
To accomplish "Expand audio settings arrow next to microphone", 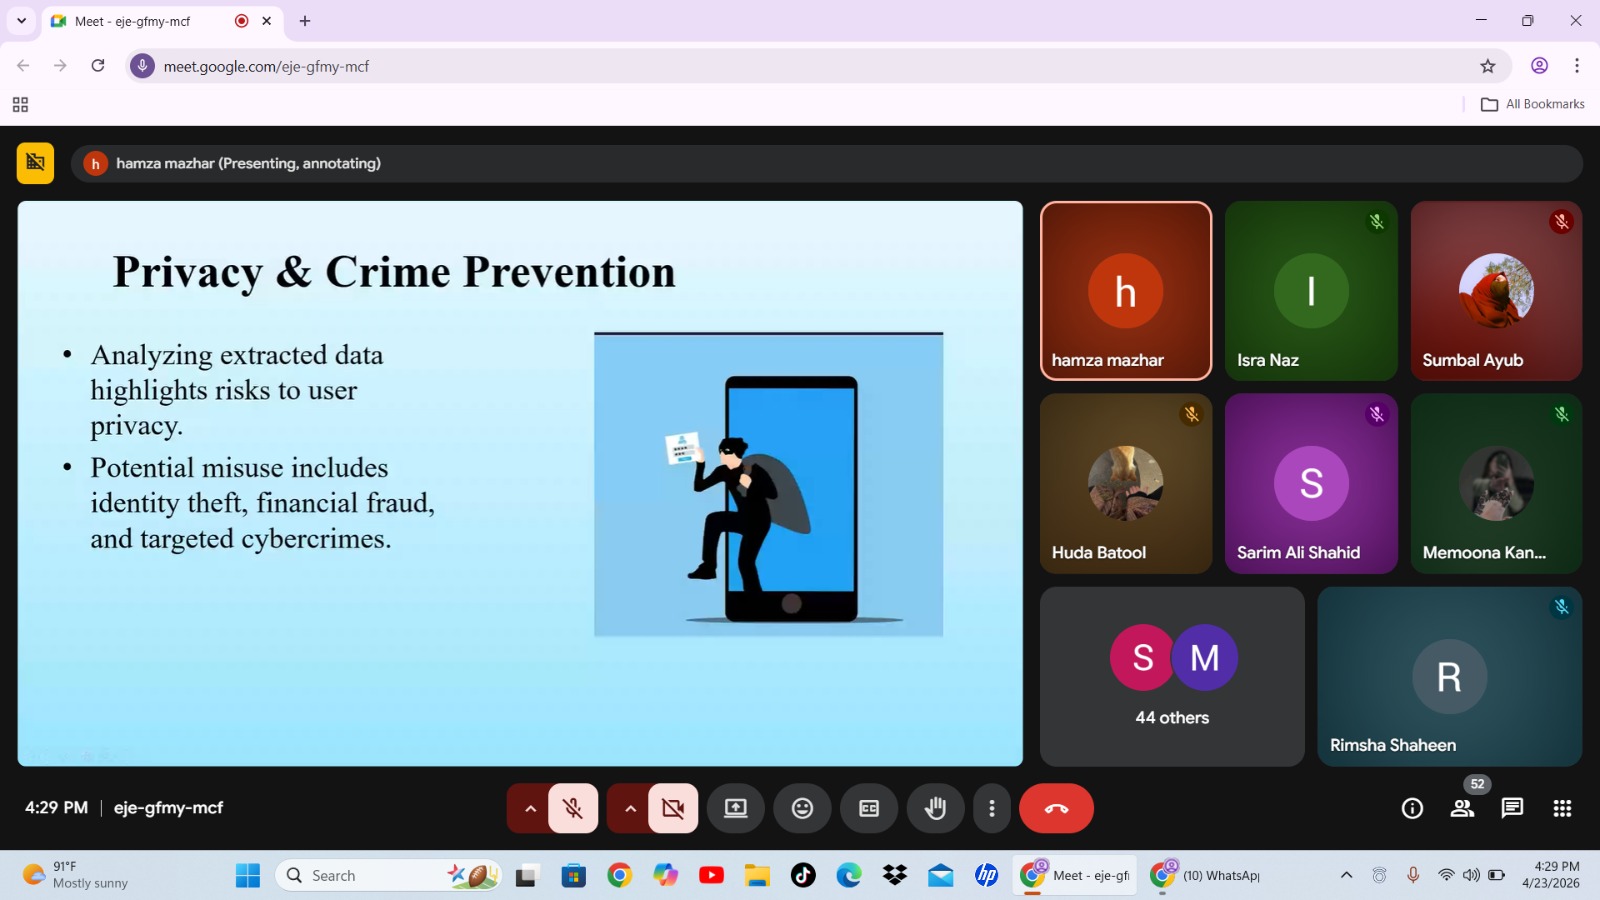I will [530, 808].
